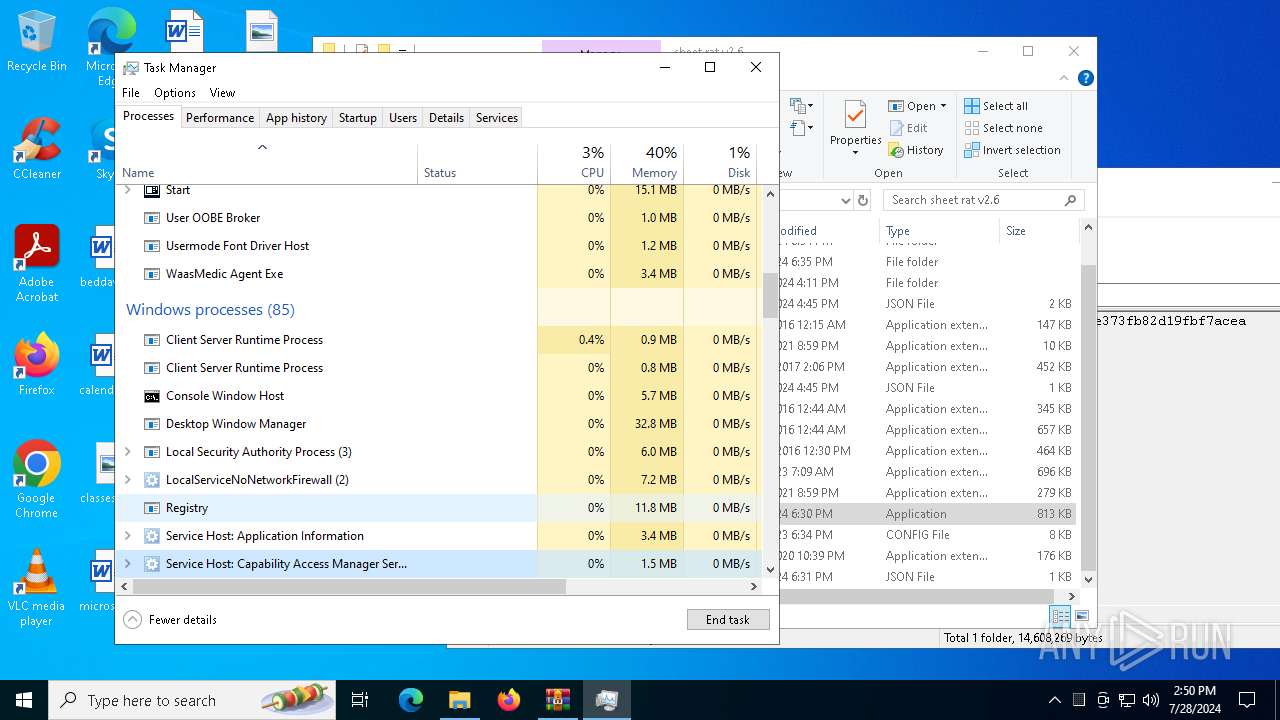This screenshot has height=720, width=1280.
Task: Expand LocalServiceNoNetworkFirewall group
Action: coord(127,480)
